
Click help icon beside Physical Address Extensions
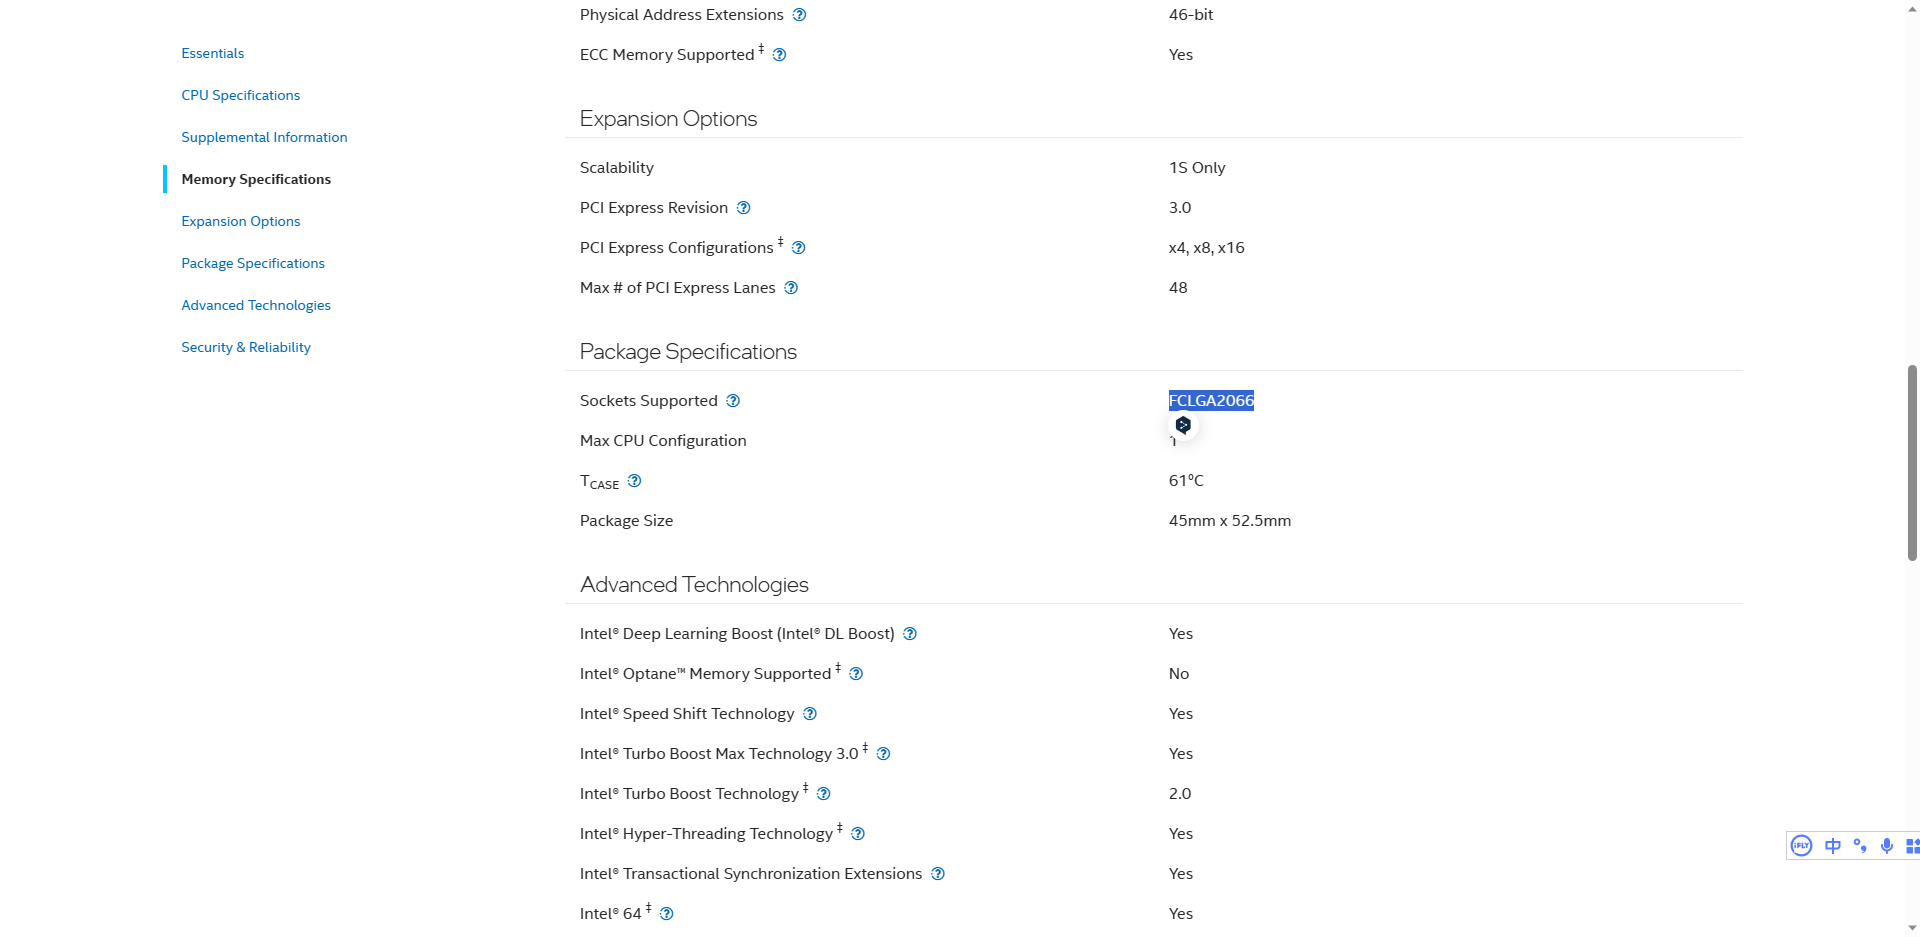click(x=799, y=15)
